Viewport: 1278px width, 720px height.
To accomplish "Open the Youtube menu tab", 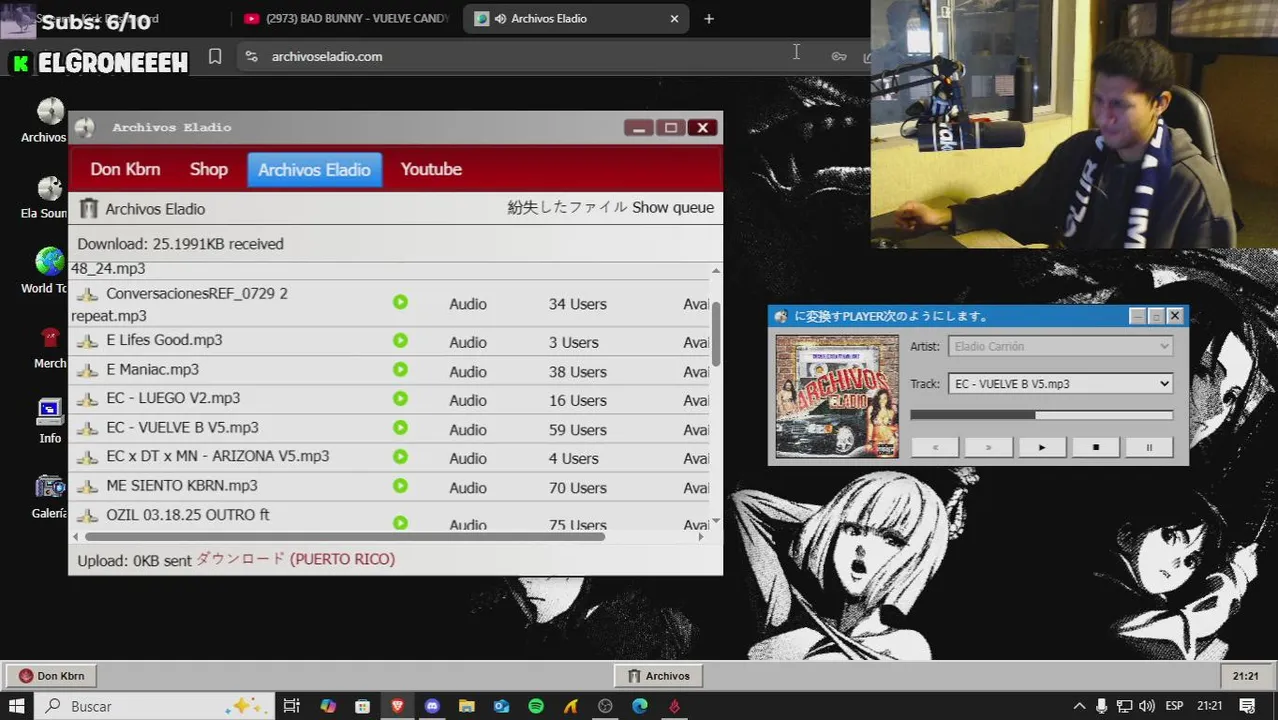I will tap(431, 169).
